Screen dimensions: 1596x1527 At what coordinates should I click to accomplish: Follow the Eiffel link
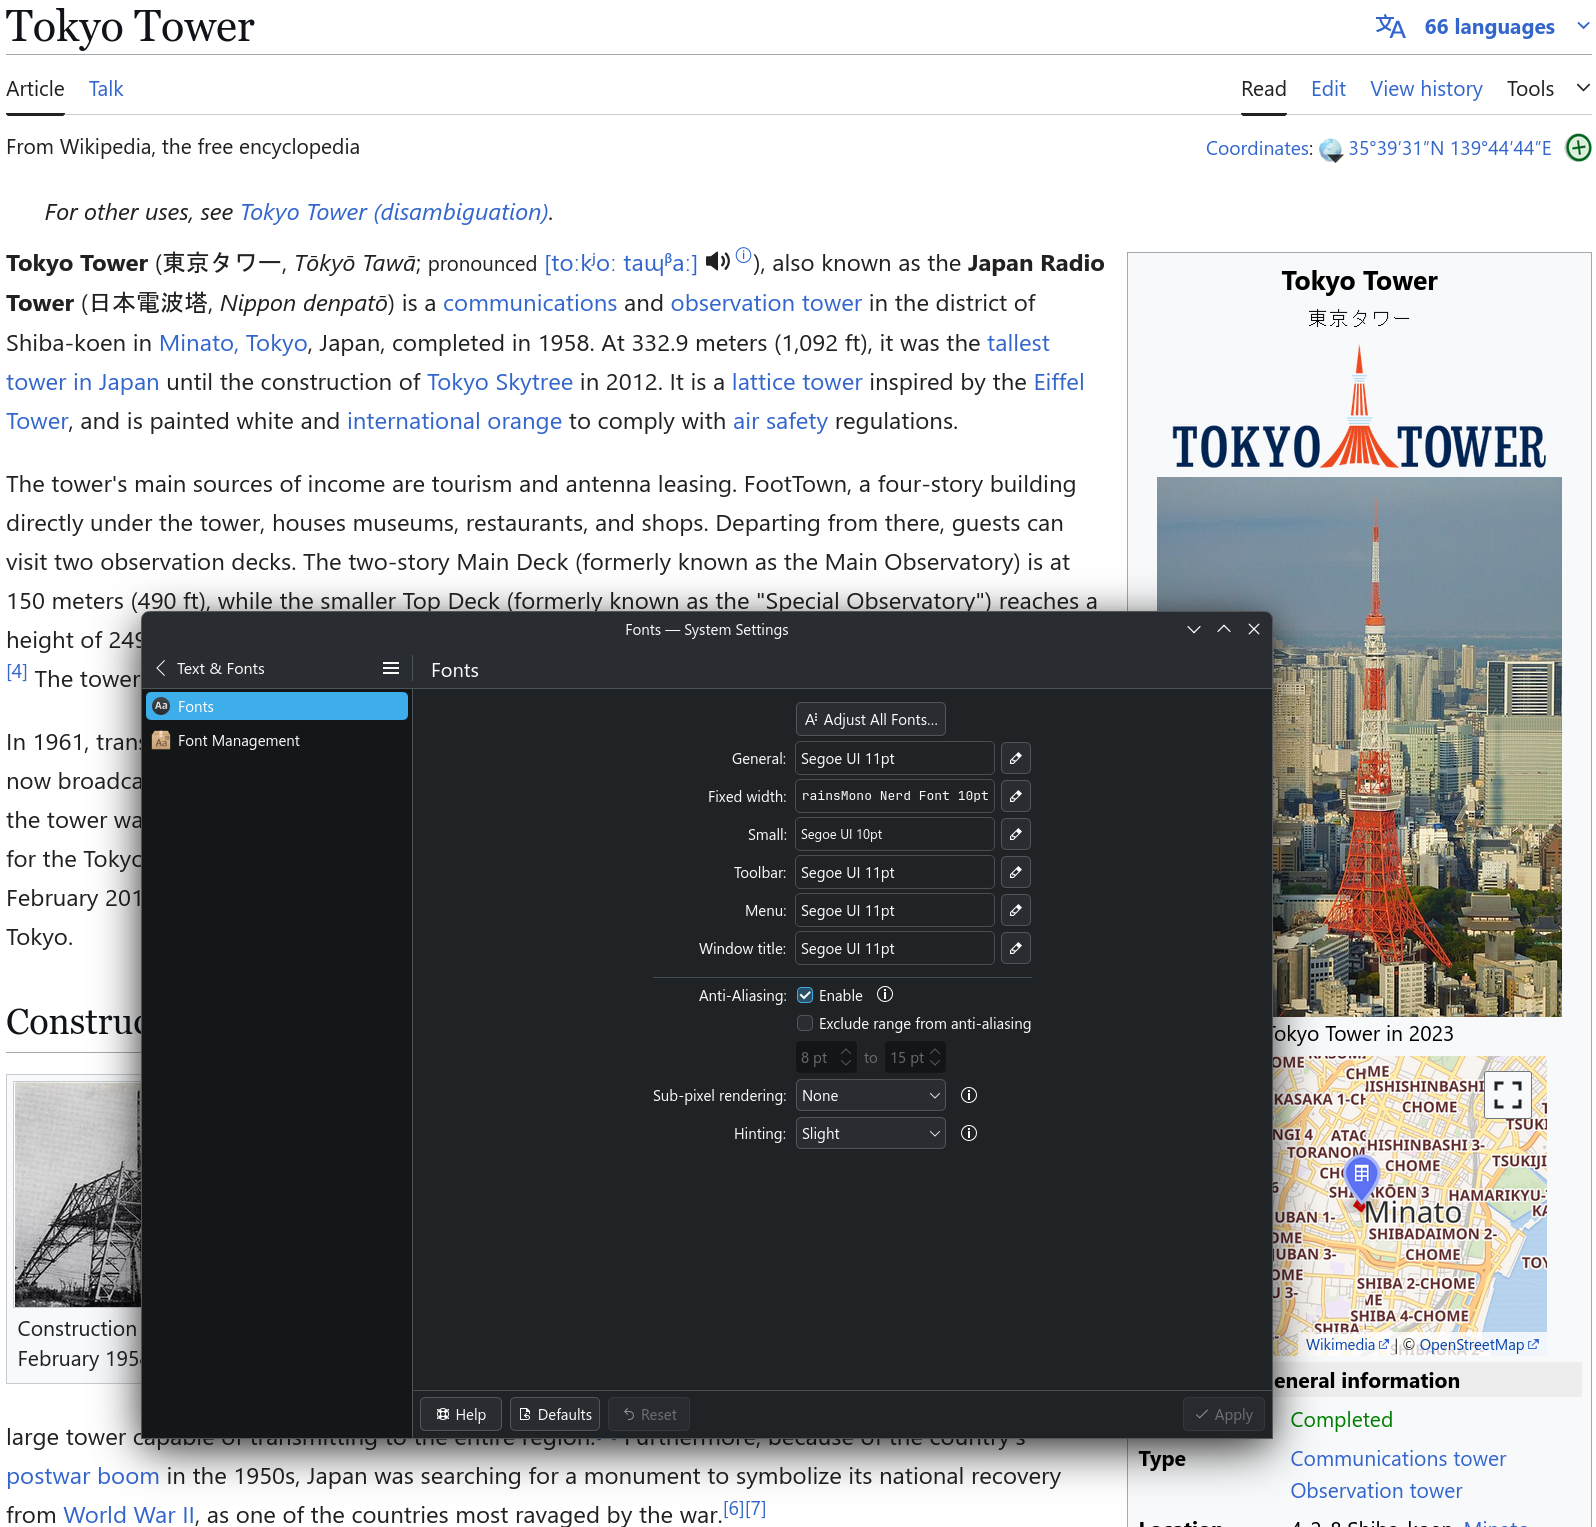(x=1059, y=382)
